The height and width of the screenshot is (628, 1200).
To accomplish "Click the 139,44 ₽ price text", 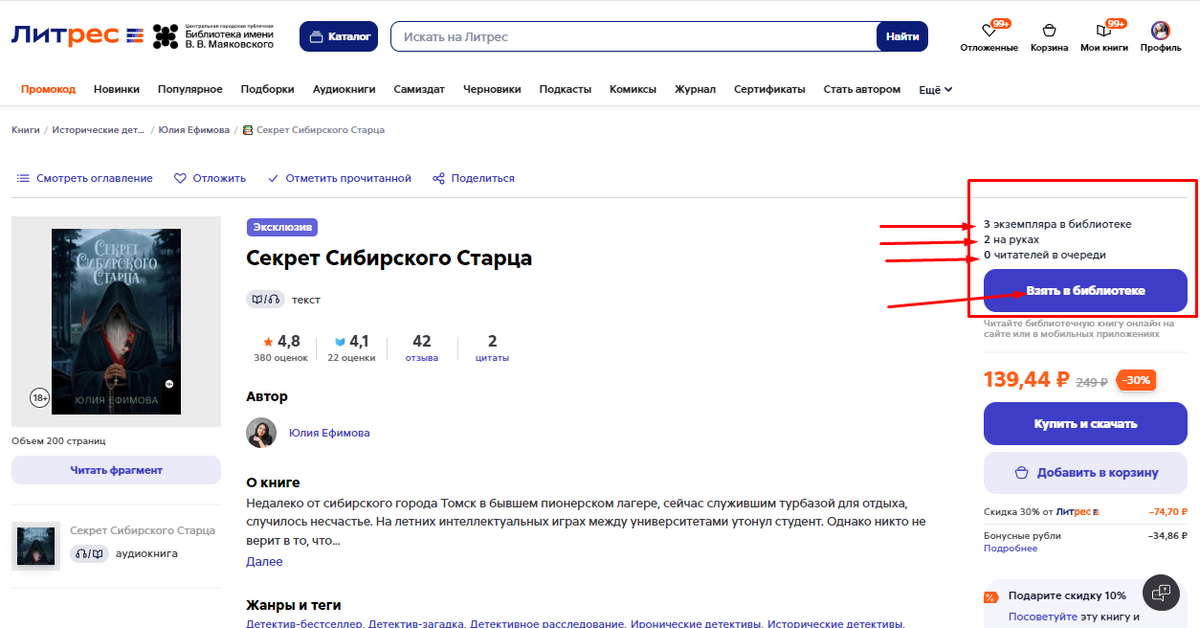I will (1027, 380).
